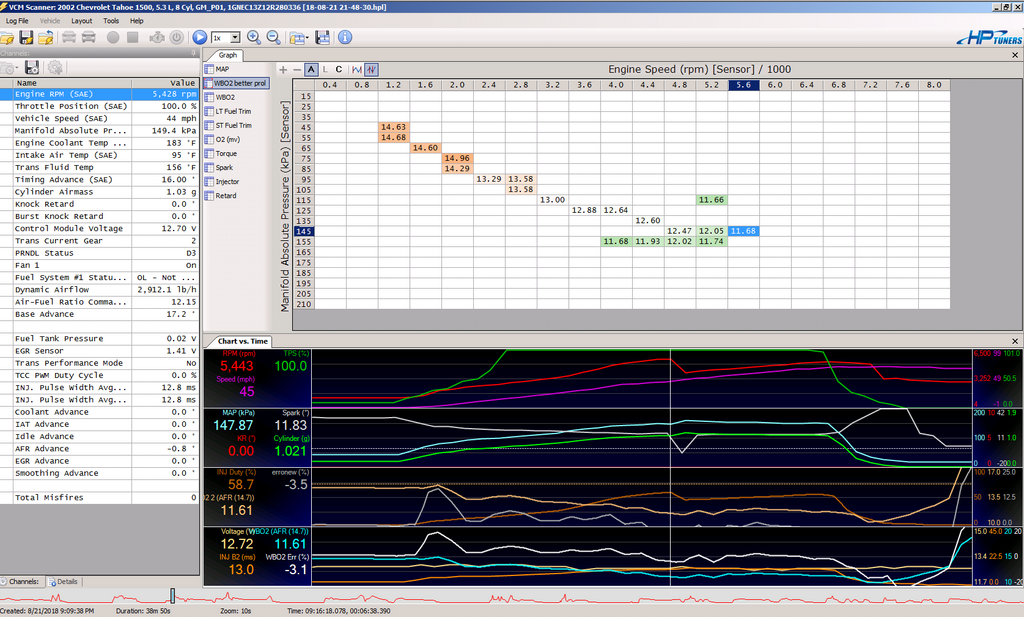
Task: Select the Total Misfires row
Action: [99, 498]
